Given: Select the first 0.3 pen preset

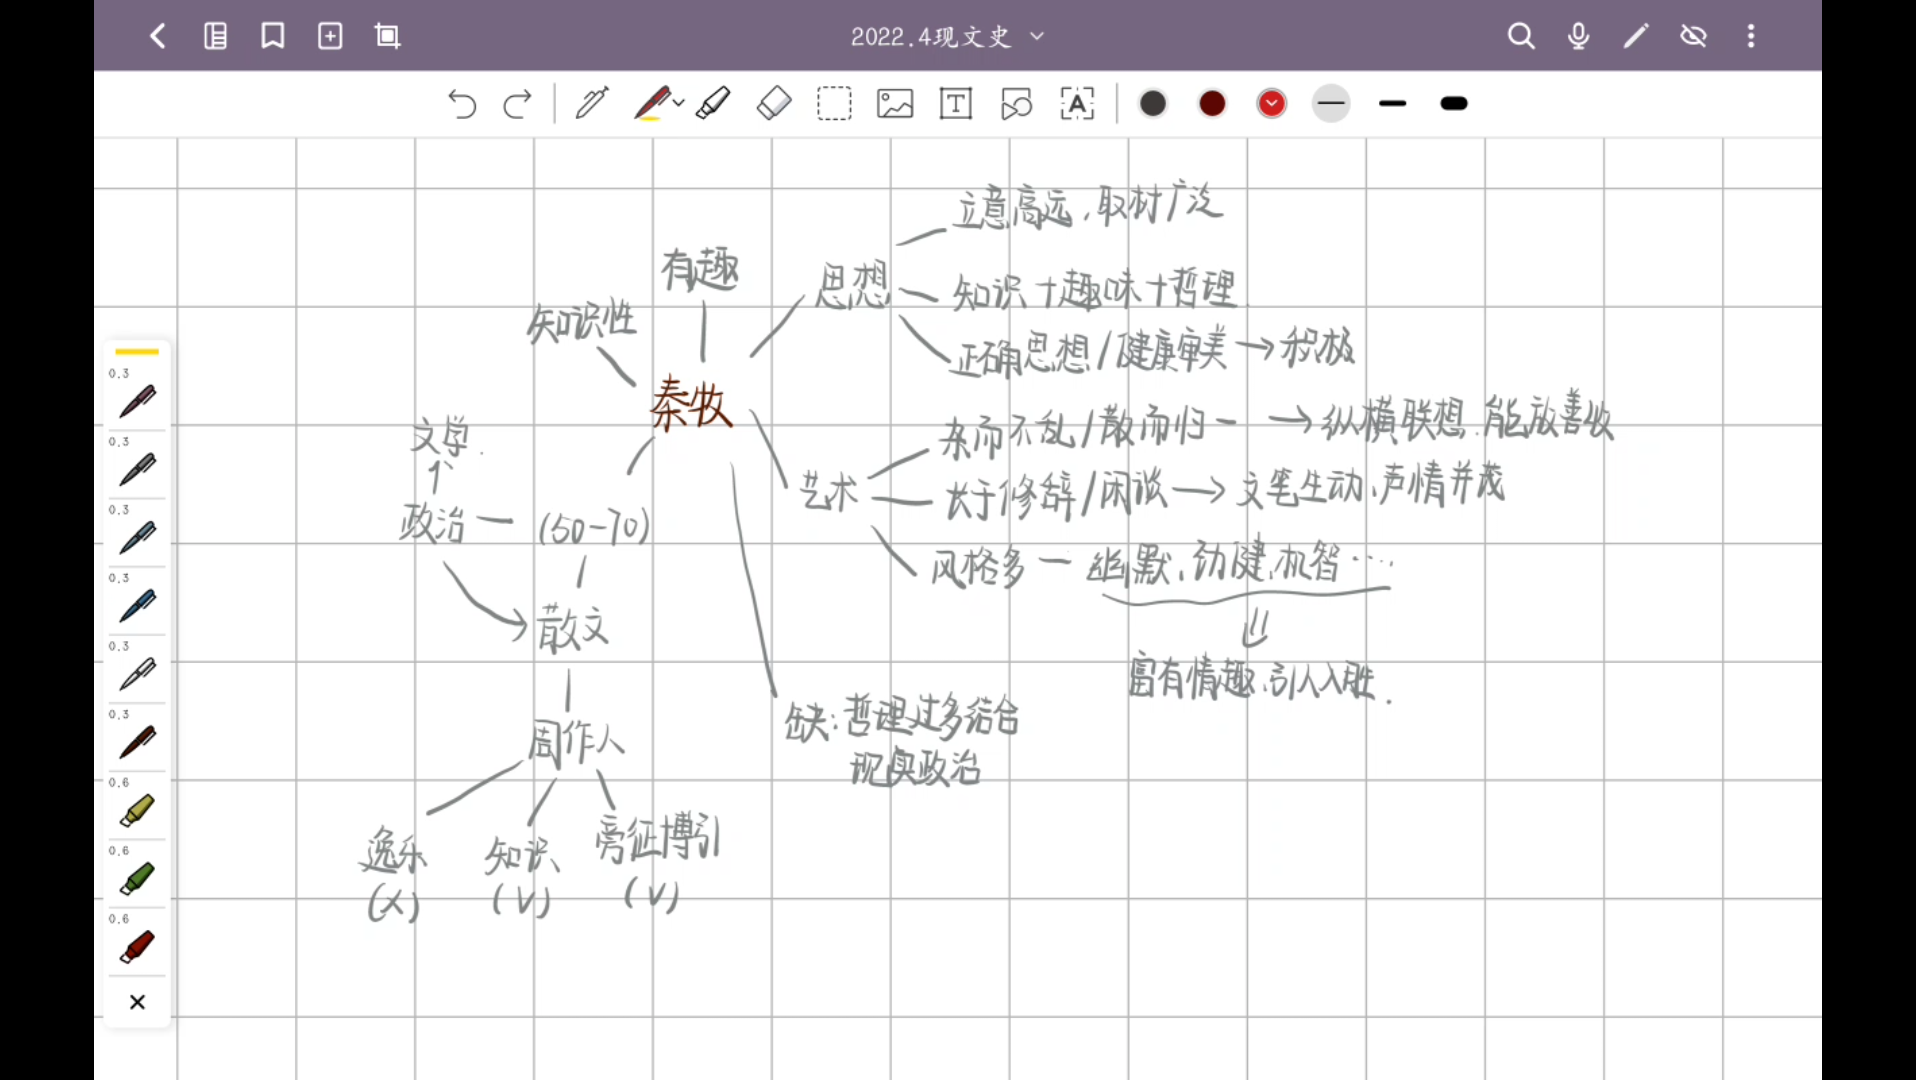Looking at the screenshot, I should [137, 401].
